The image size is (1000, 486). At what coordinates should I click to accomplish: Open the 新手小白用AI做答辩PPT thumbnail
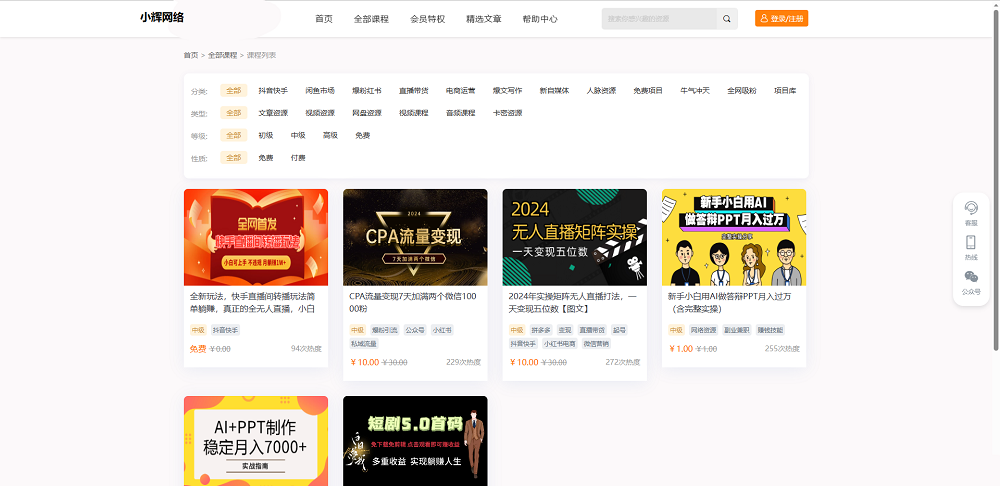734,237
